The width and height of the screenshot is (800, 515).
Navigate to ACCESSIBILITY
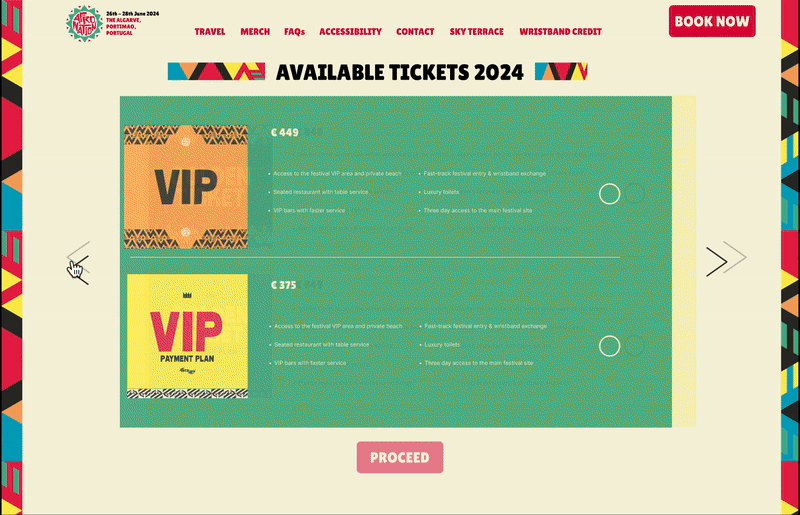350,32
